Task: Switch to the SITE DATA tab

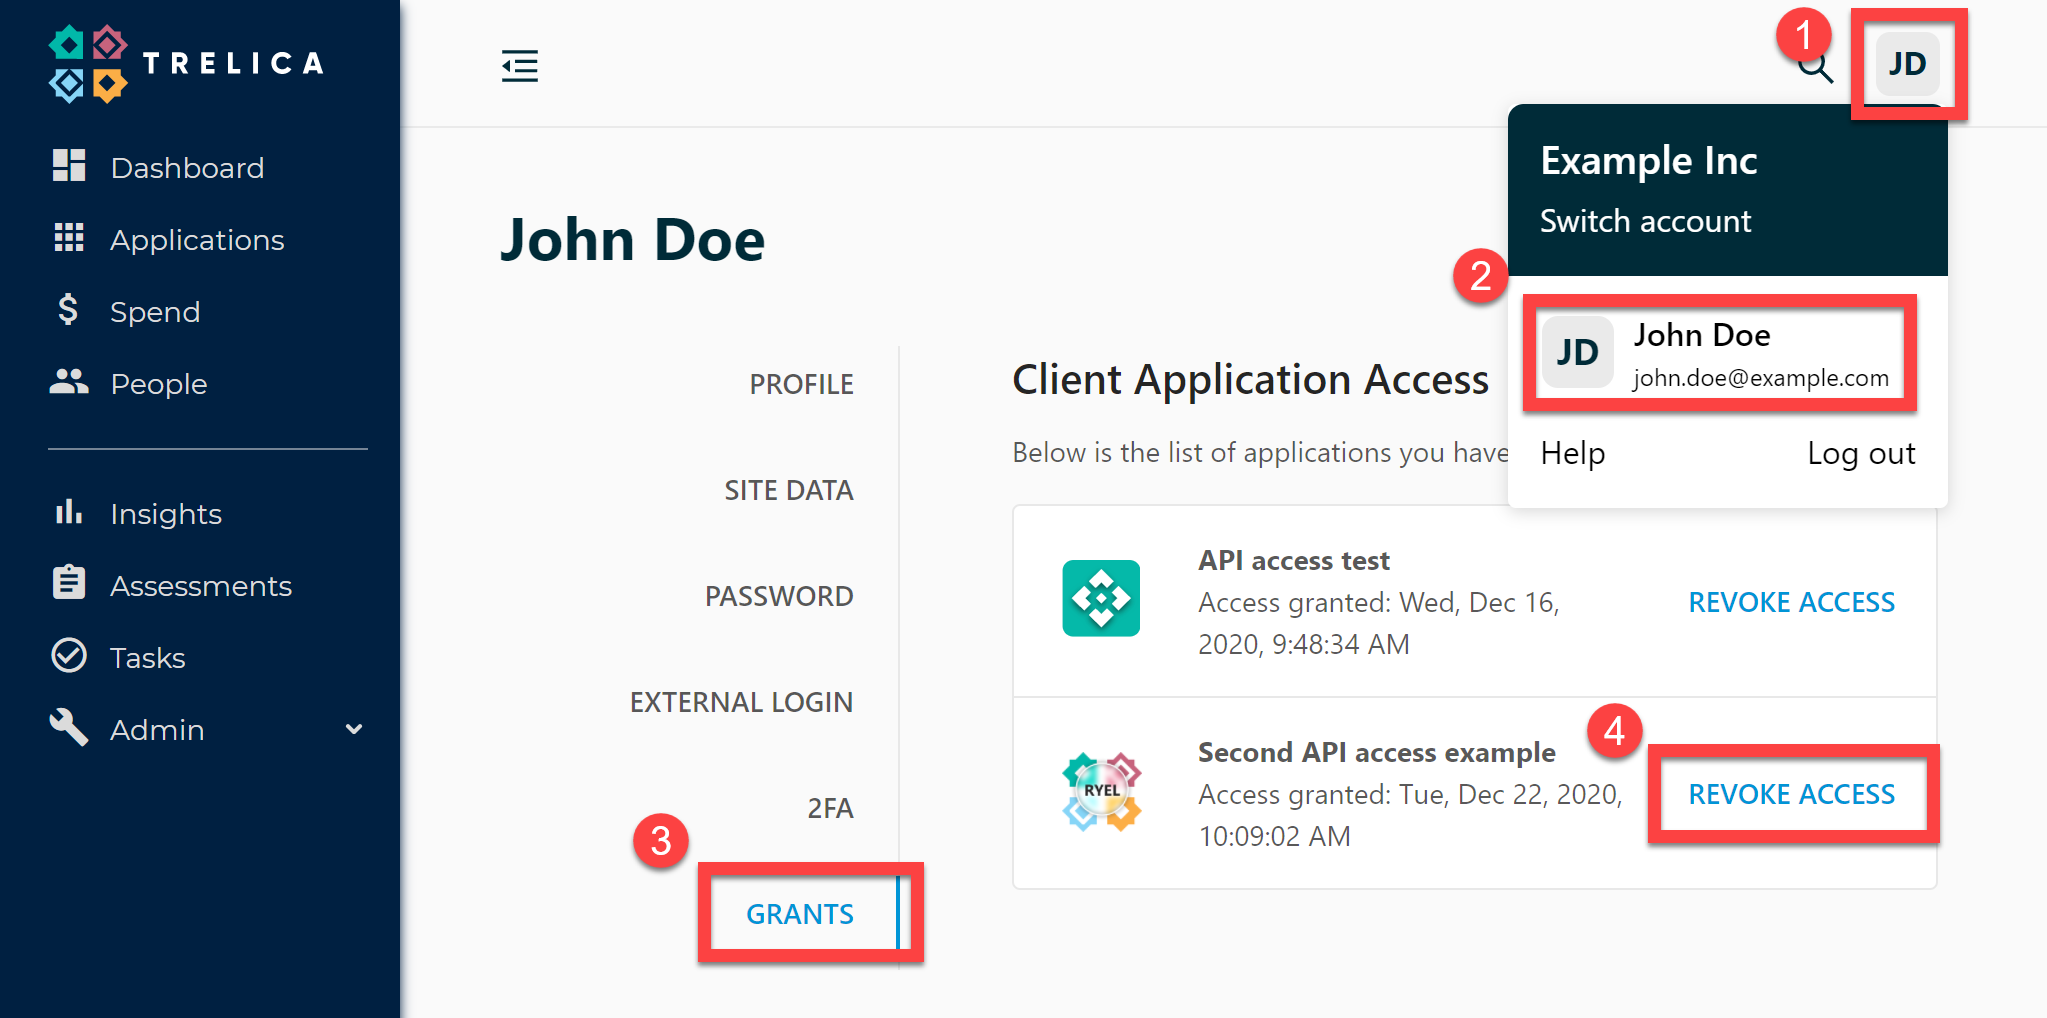Action: 788,490
